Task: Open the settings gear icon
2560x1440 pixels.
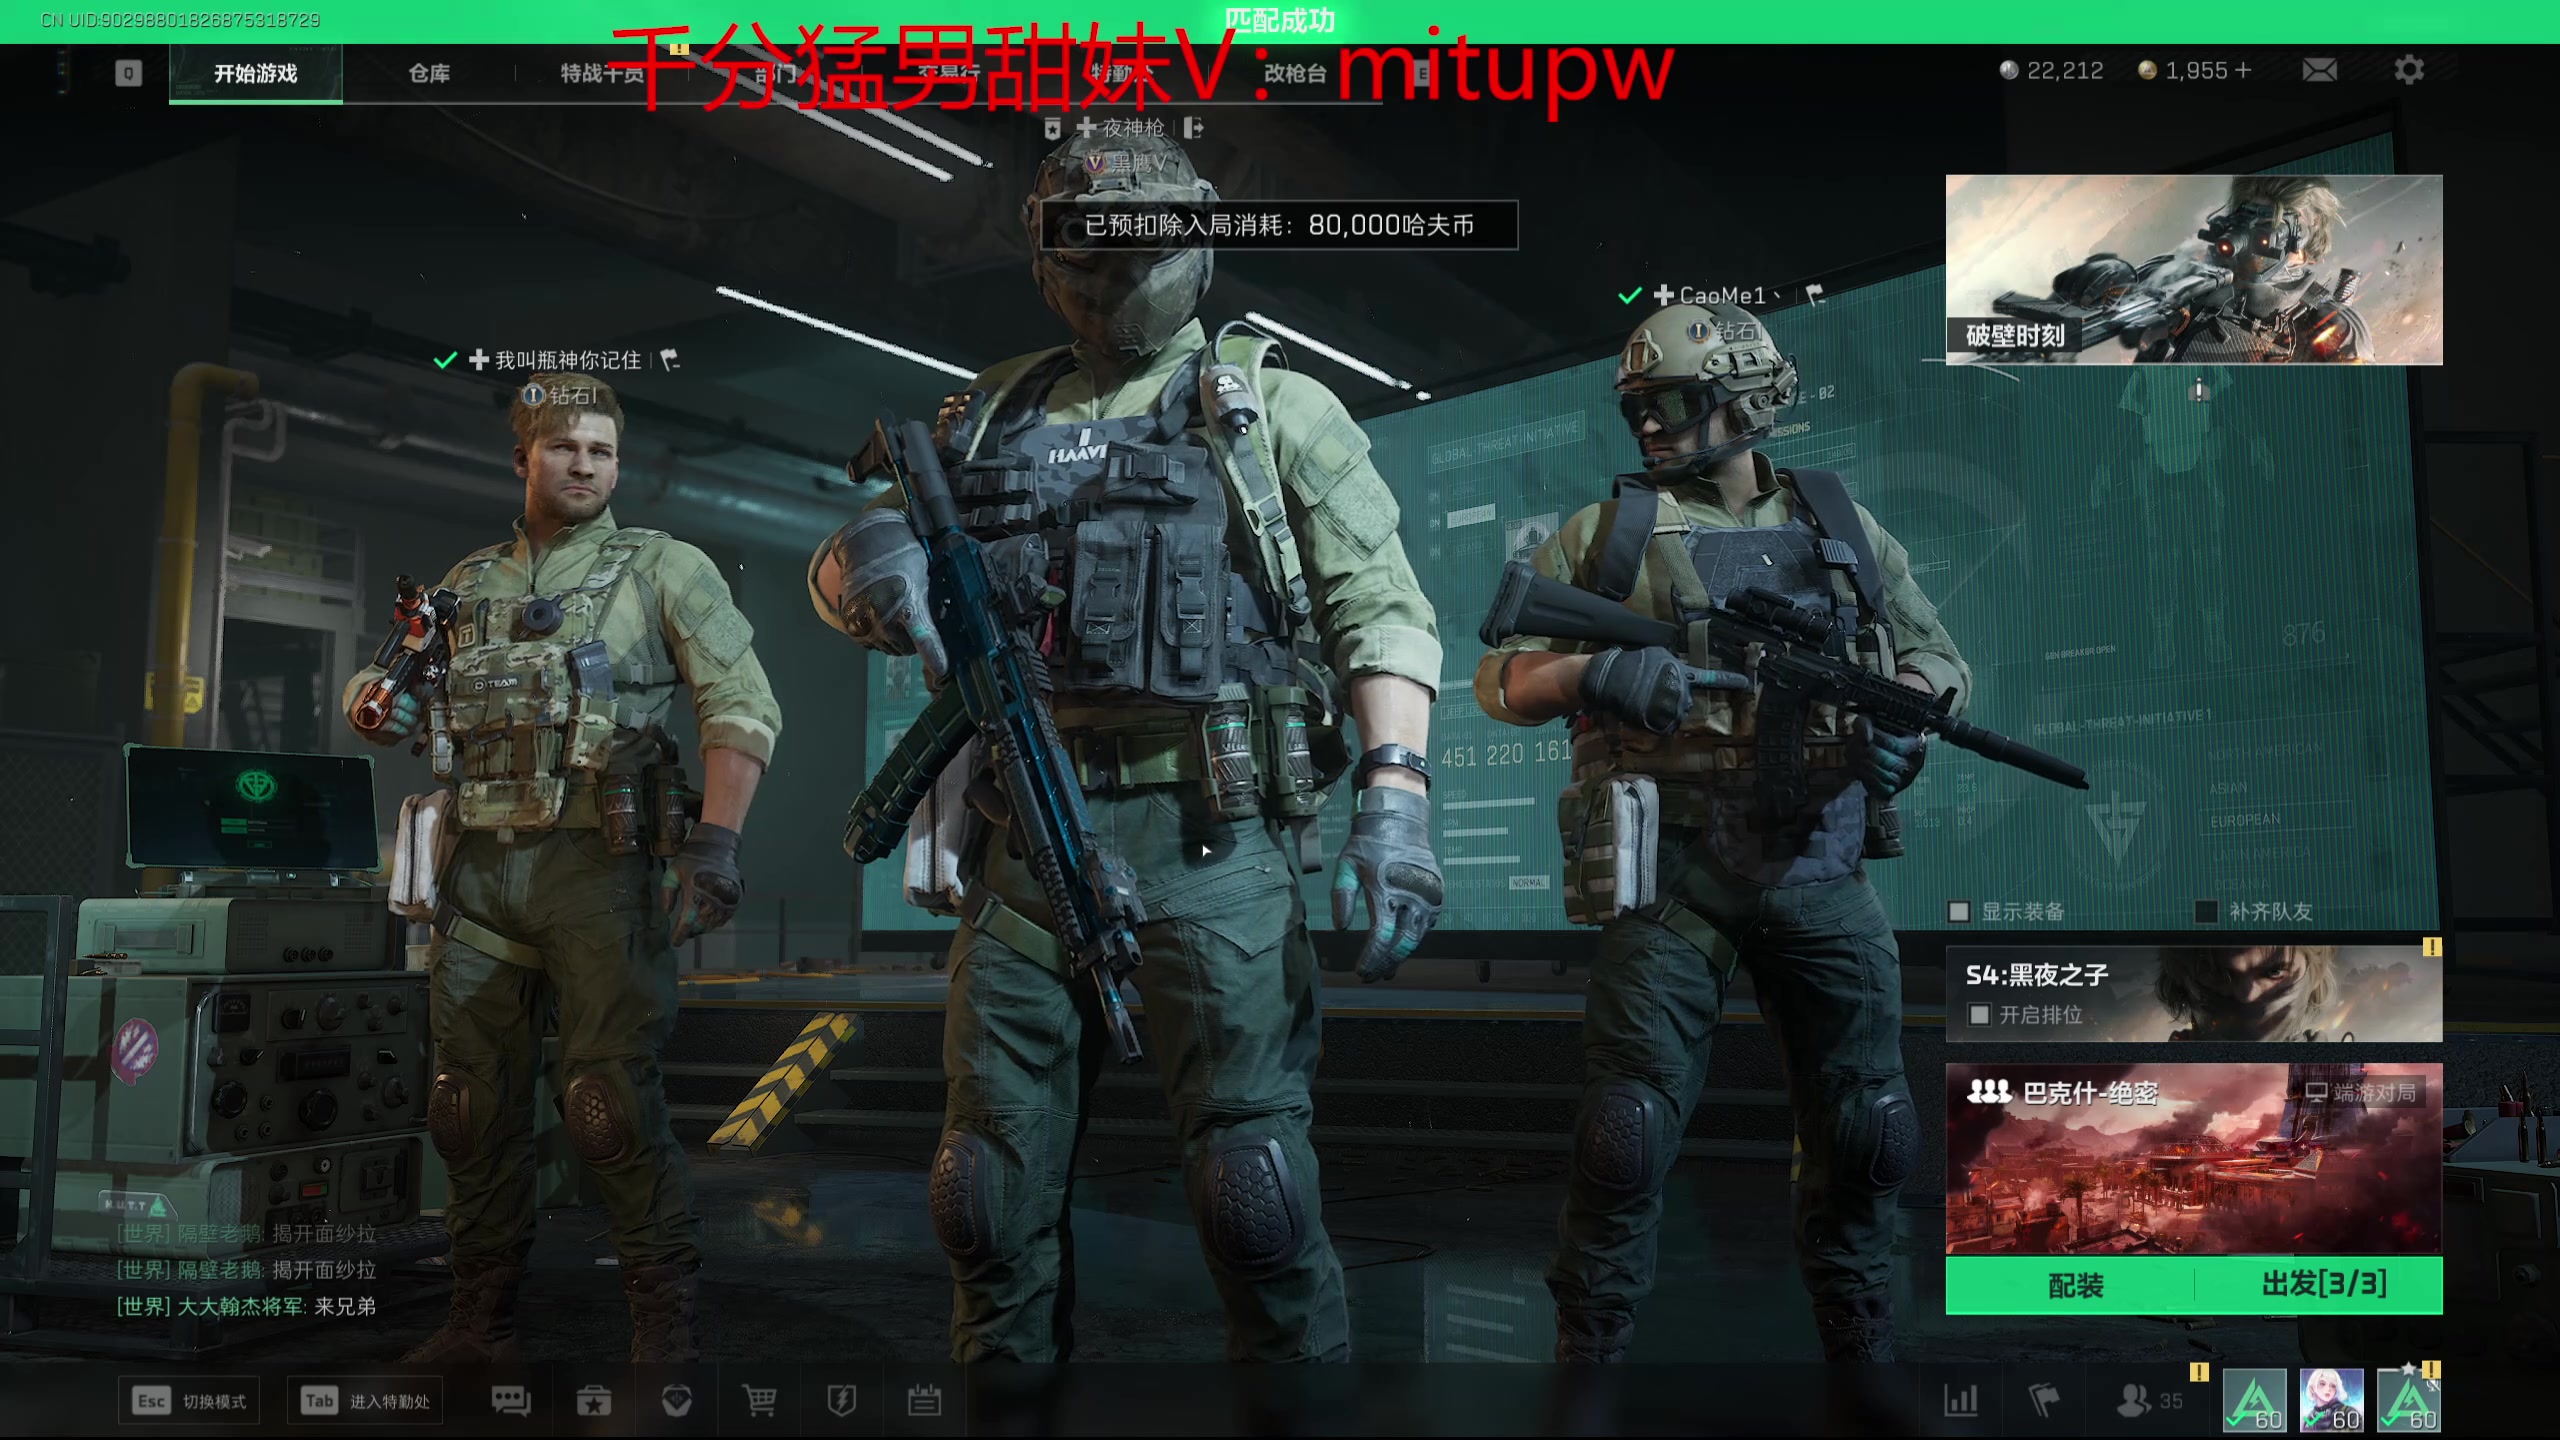Action: tap(2409, 70)
